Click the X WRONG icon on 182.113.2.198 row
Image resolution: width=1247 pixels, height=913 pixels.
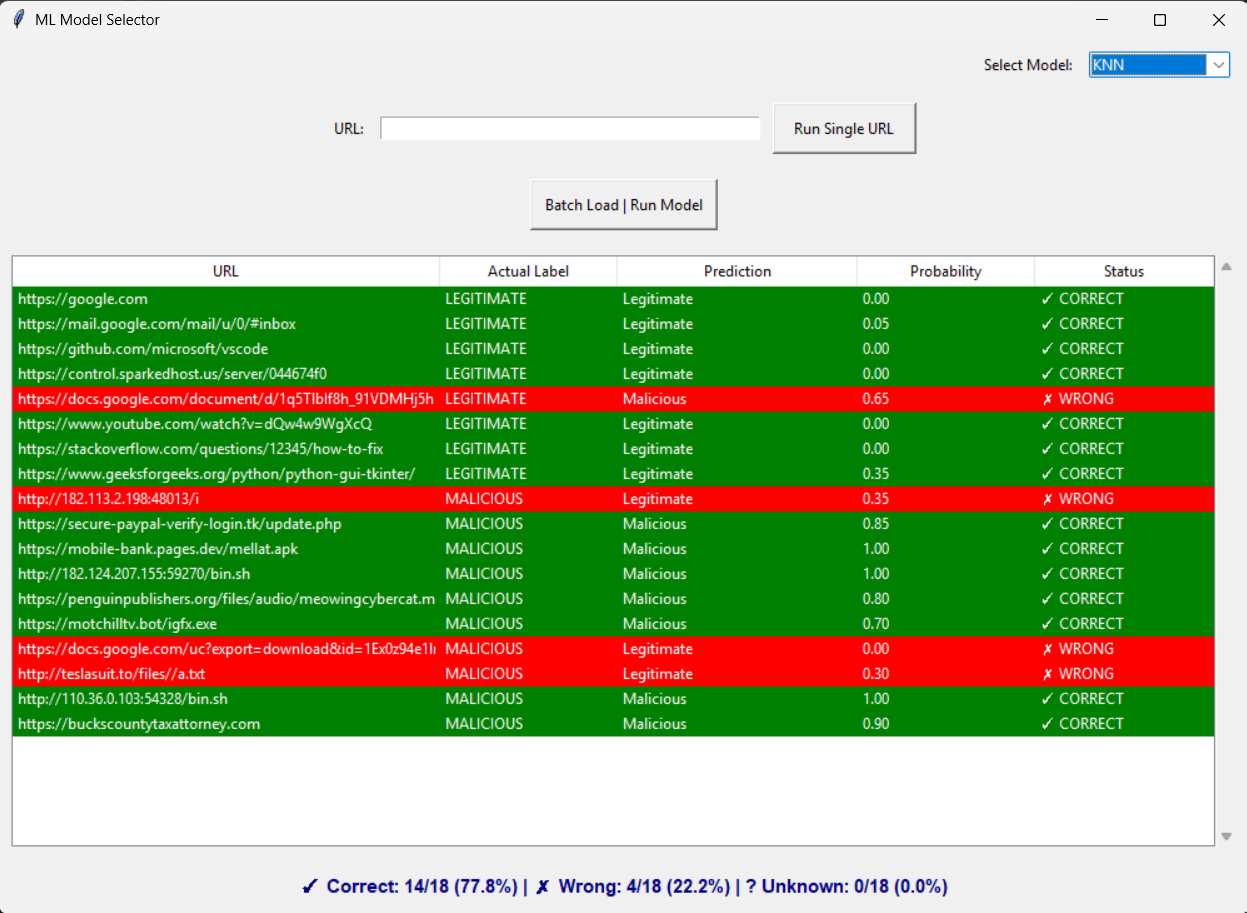1047,499
